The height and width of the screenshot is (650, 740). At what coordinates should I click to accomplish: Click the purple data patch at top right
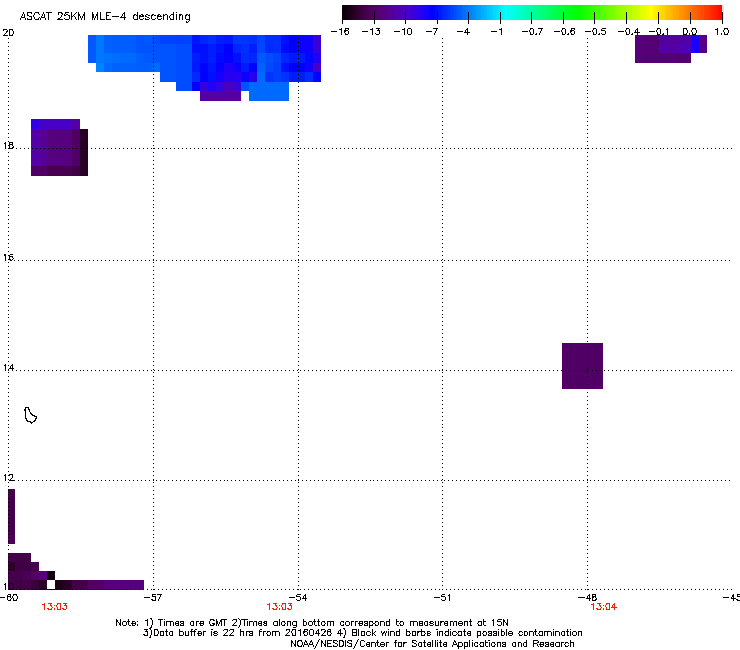671,49
